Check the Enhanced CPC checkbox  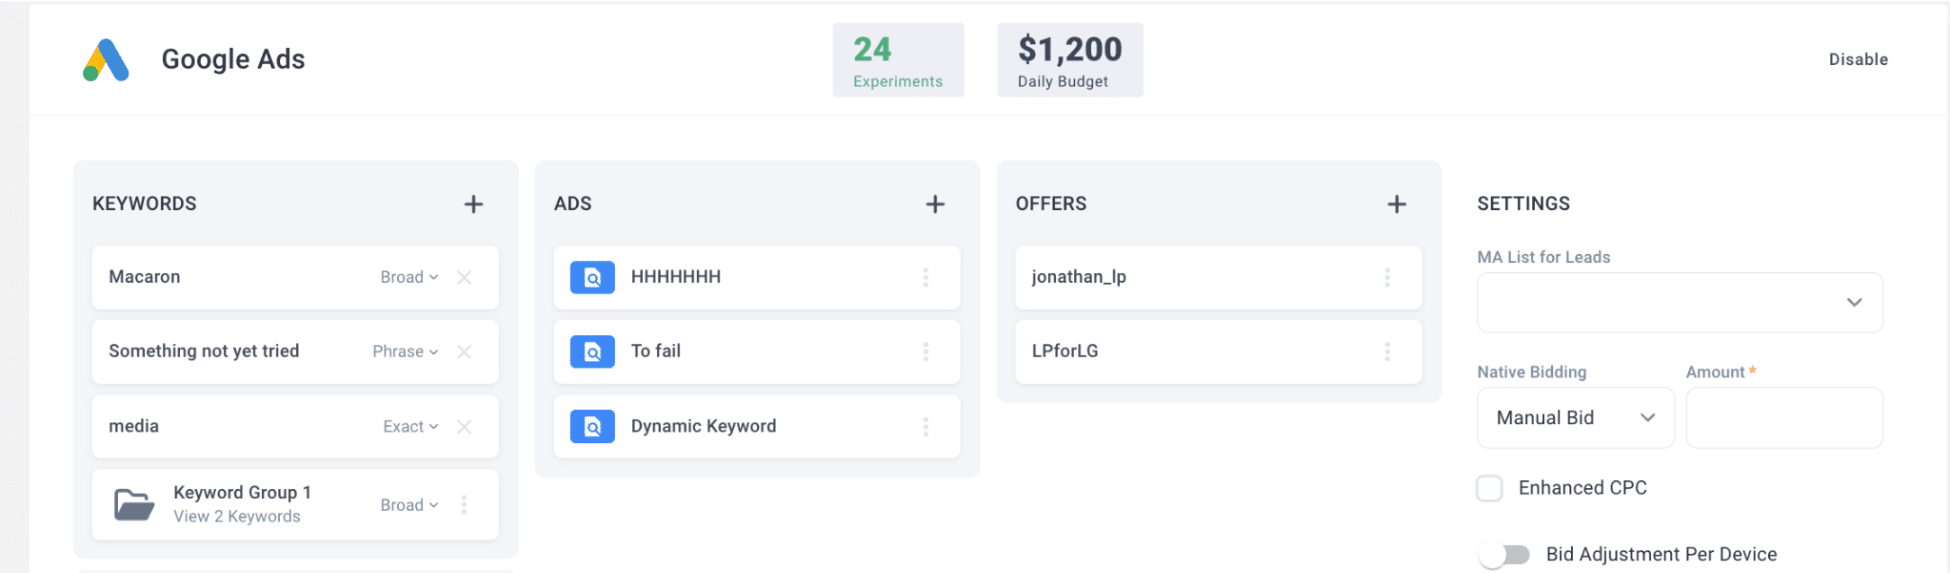tap(1490, 488)
